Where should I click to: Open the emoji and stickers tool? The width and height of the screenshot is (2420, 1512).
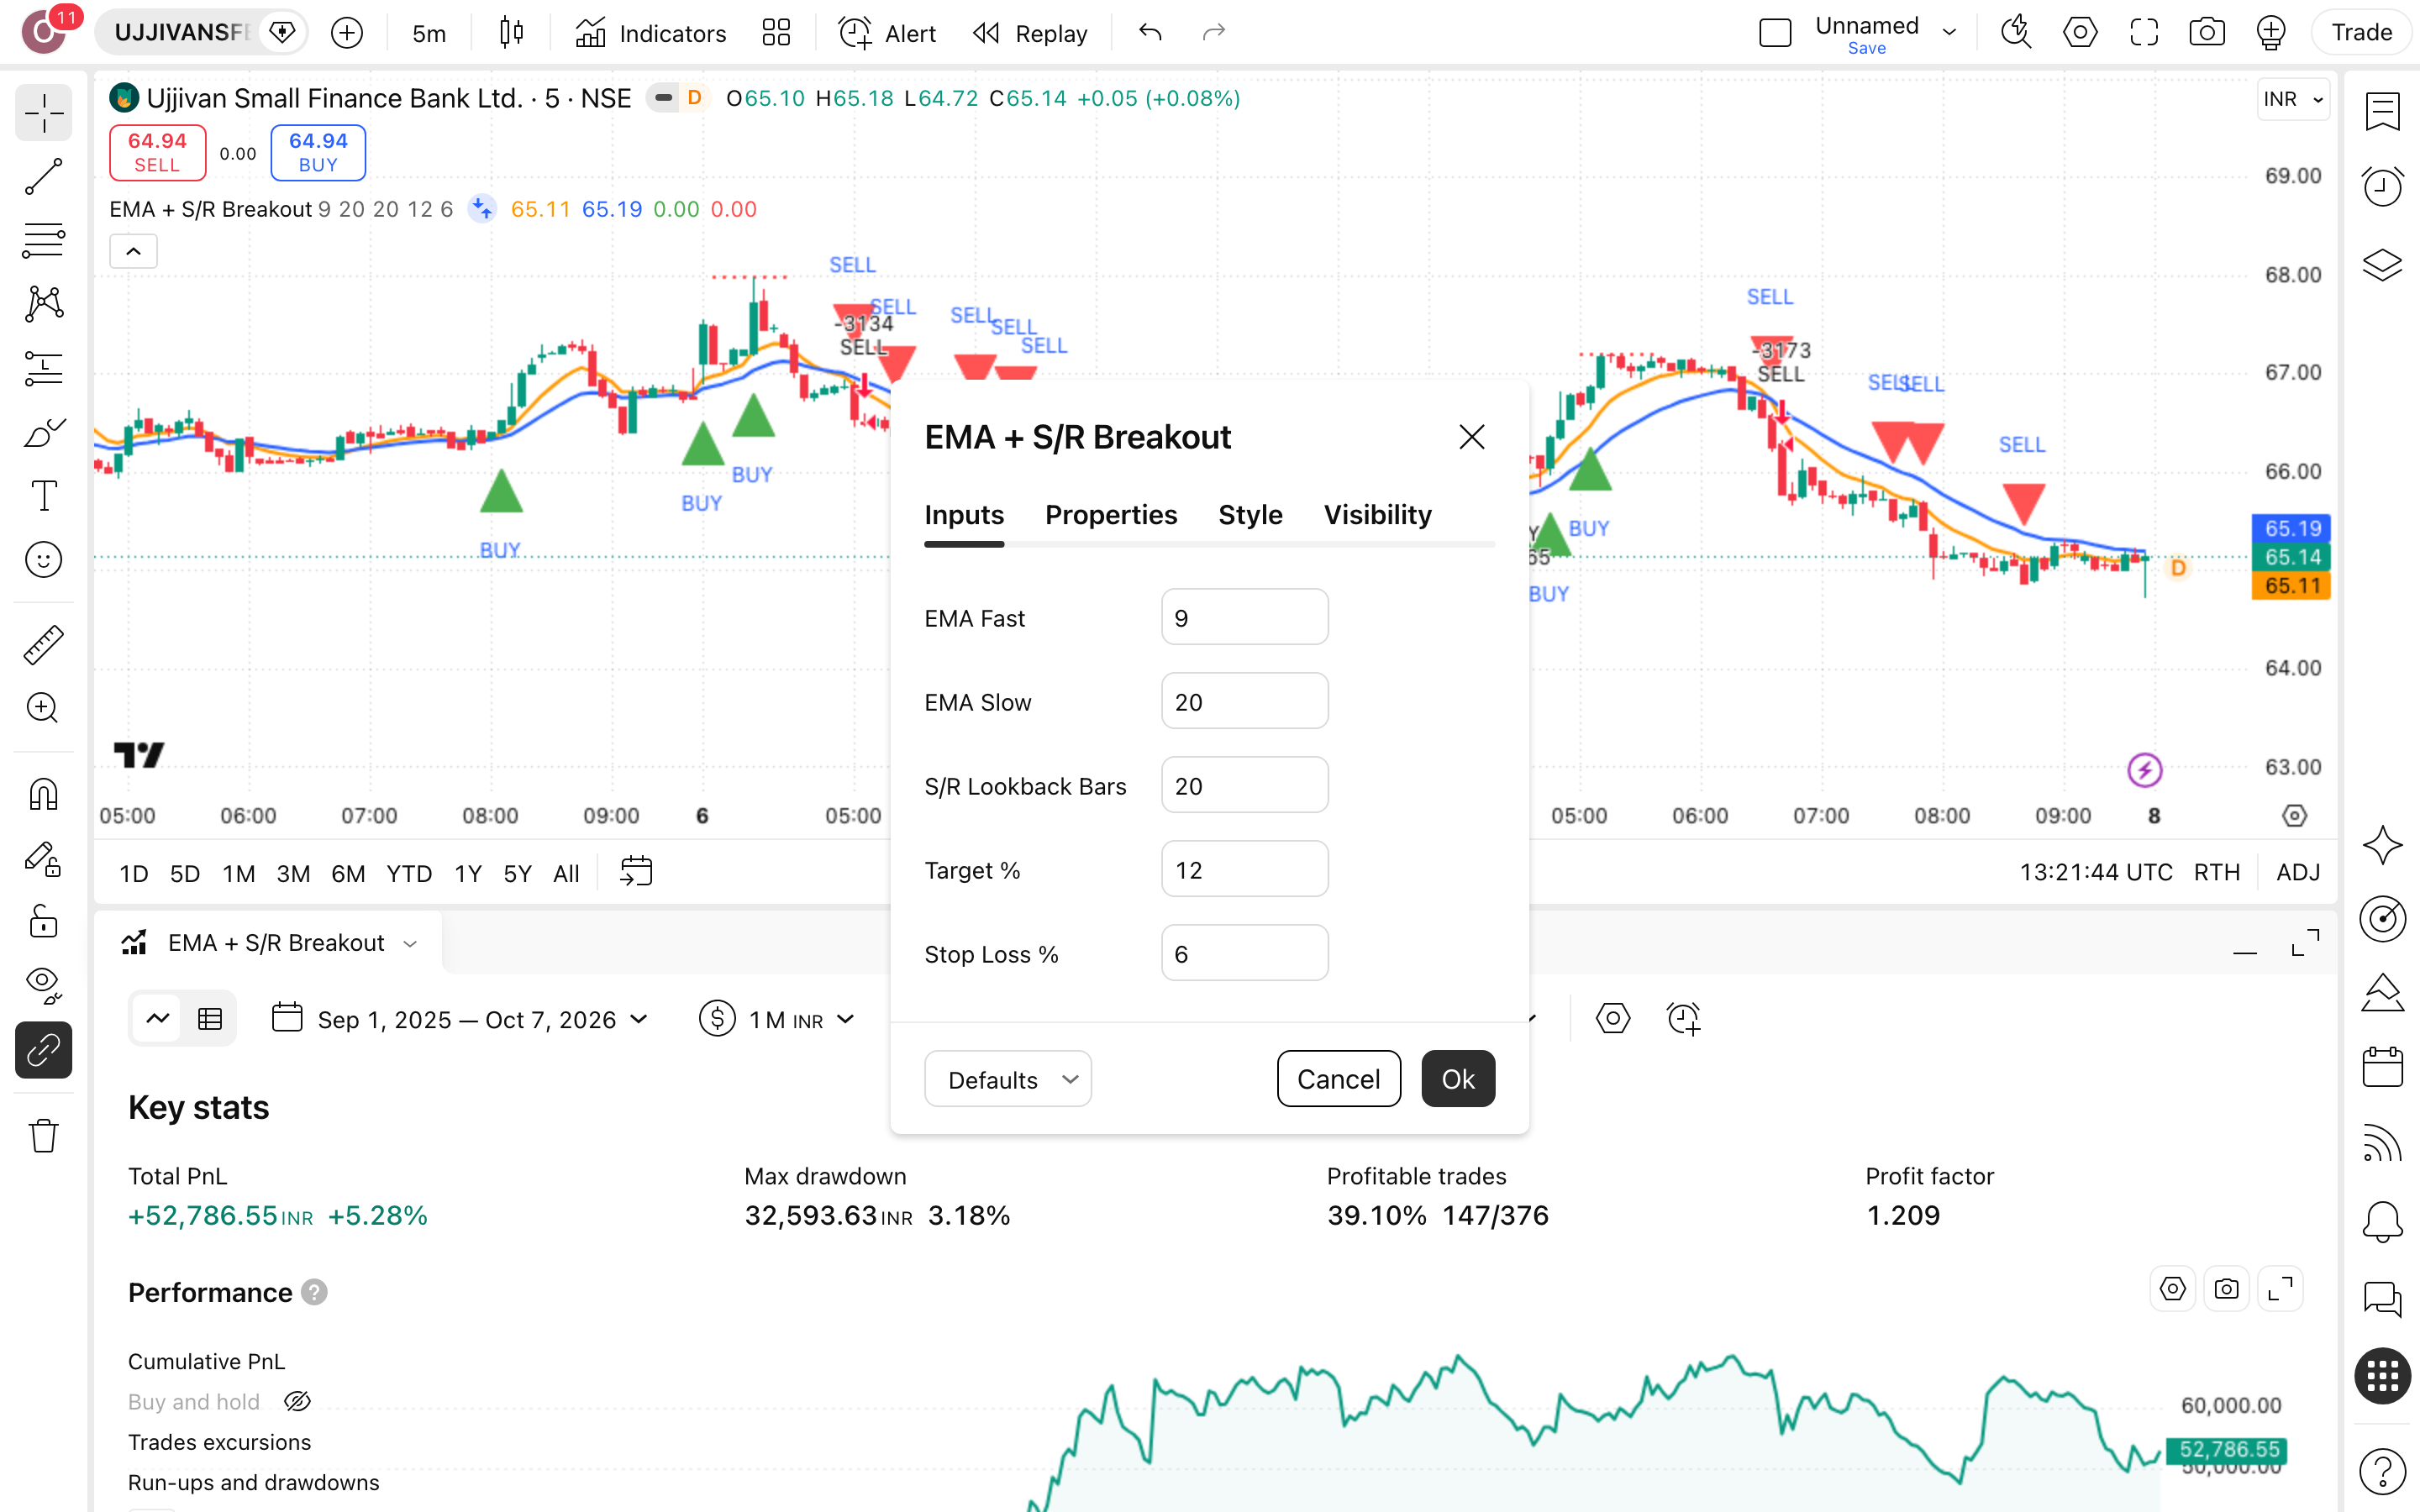tap(43, 559)
